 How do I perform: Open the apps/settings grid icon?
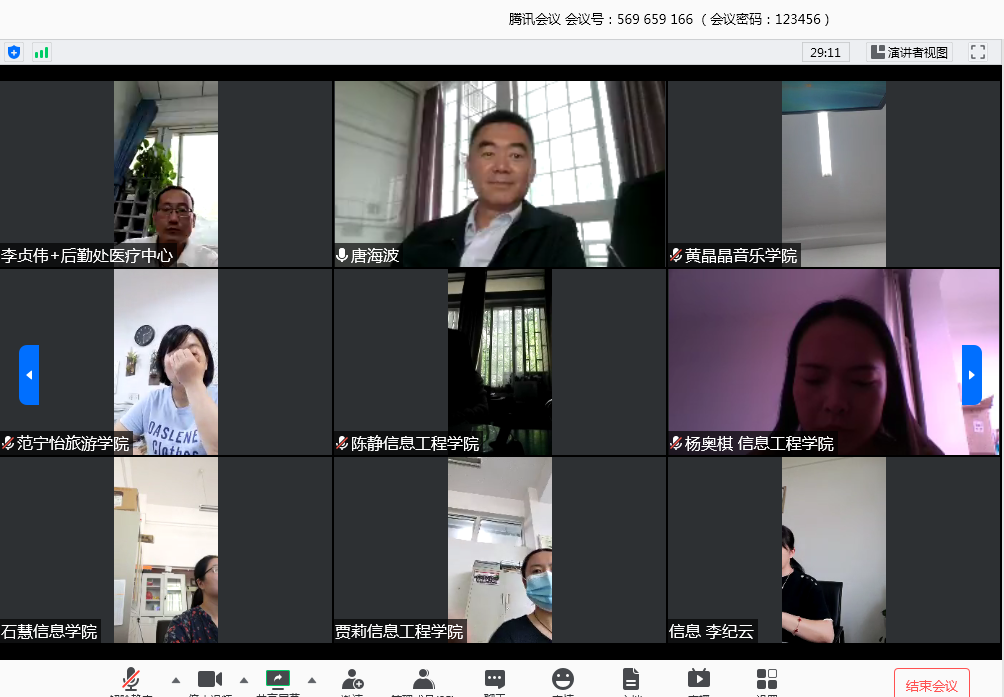tap(767, 680)
